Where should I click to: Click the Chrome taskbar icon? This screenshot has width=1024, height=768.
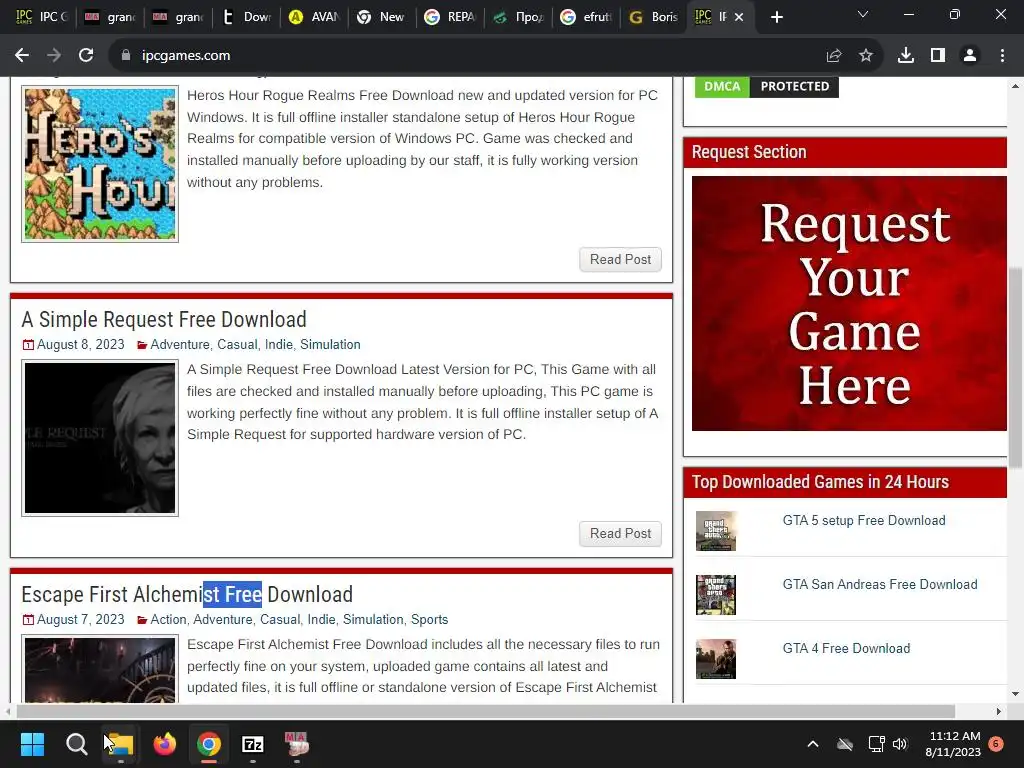tap(209, 744)
